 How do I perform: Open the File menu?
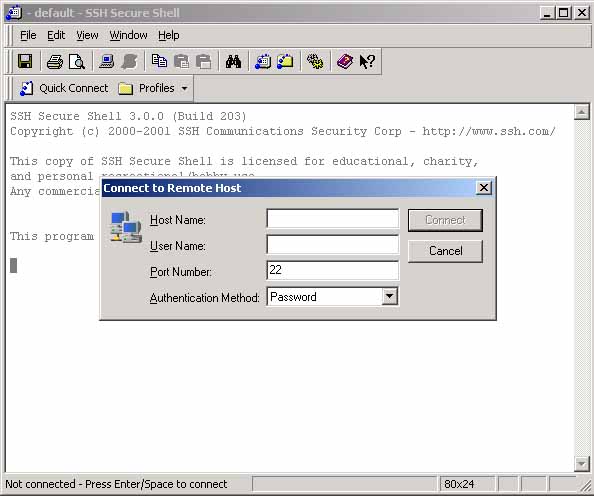pos(28,35)
